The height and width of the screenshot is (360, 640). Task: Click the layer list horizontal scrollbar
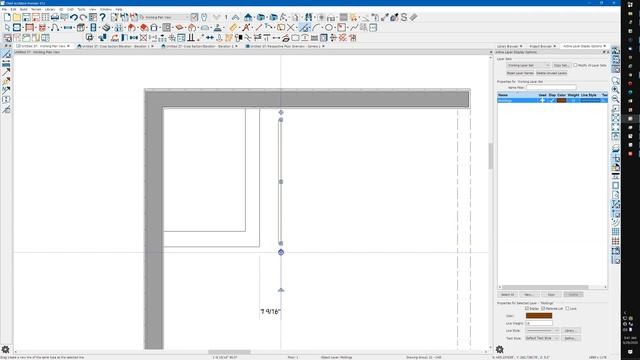pyautogui.click(x=545, y=287)
